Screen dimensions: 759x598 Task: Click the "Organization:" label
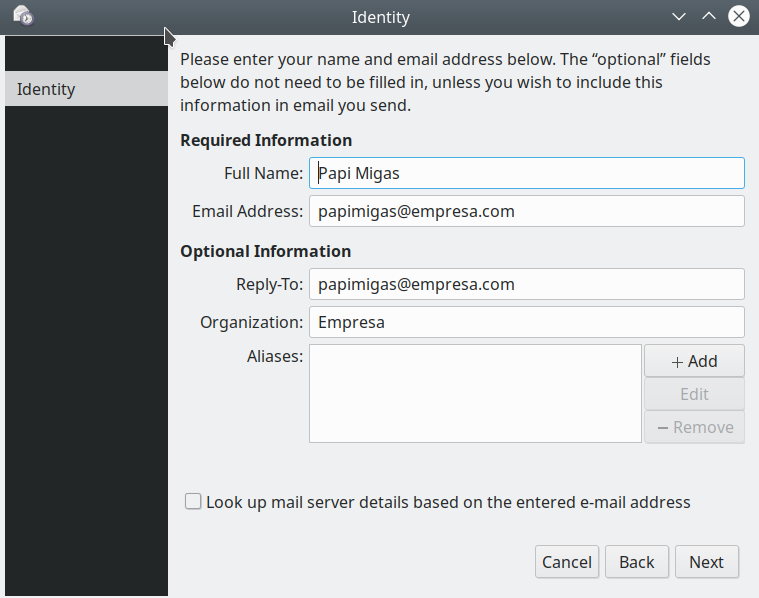(x=251, y=322)
